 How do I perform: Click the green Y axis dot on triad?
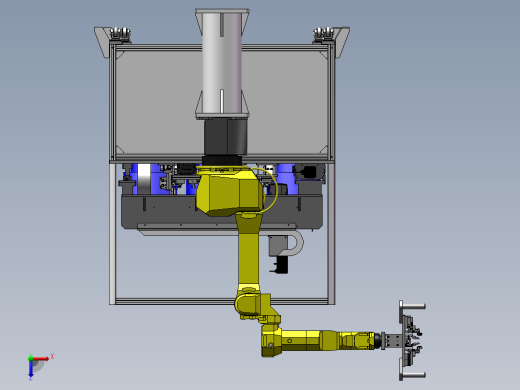click(31, 359)
